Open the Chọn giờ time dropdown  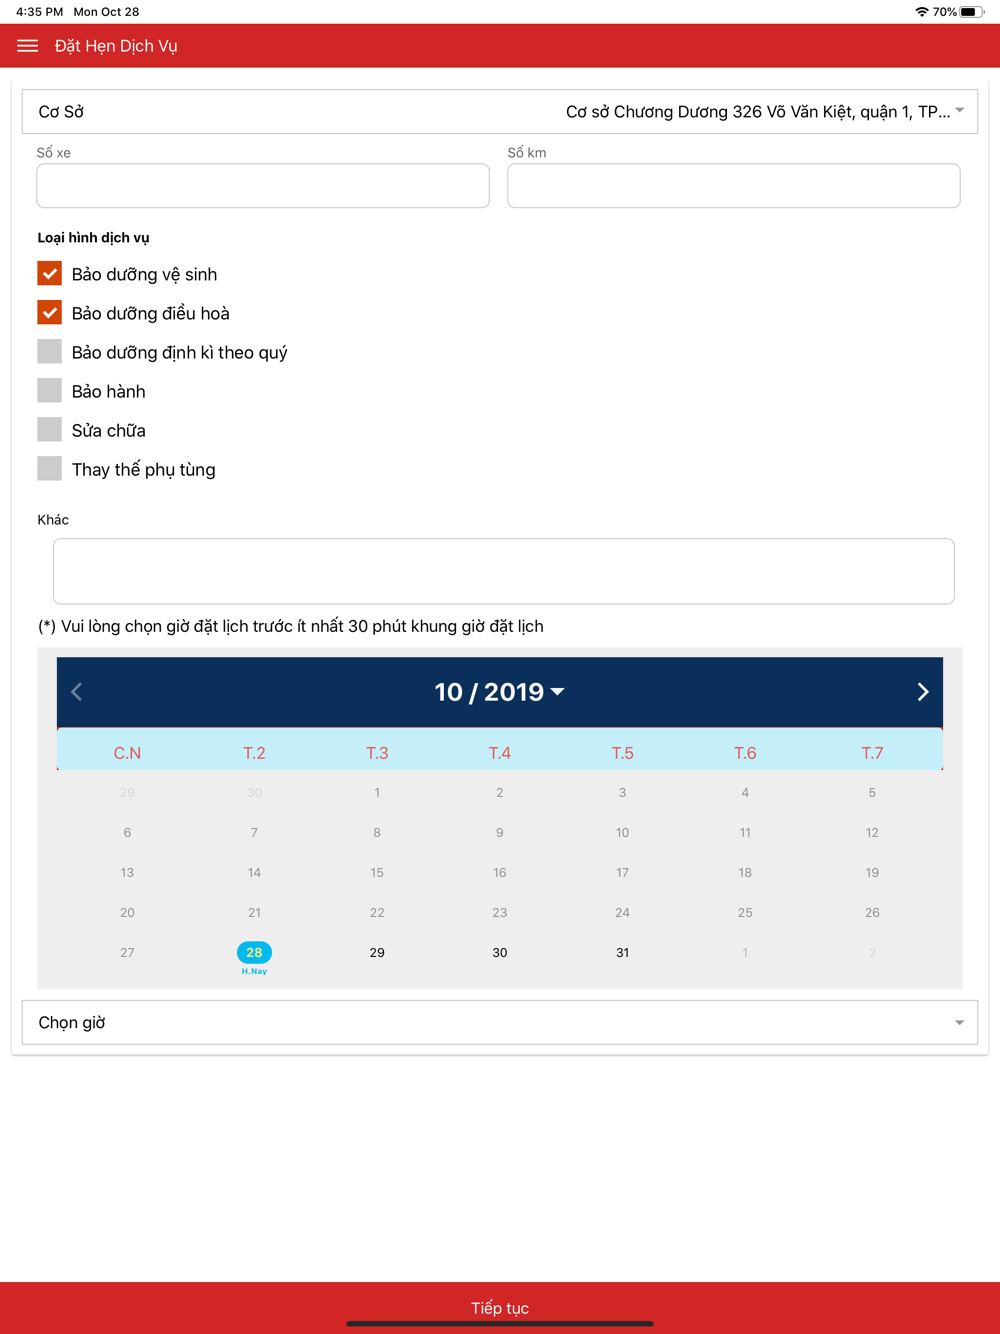tap(500, 1022)
